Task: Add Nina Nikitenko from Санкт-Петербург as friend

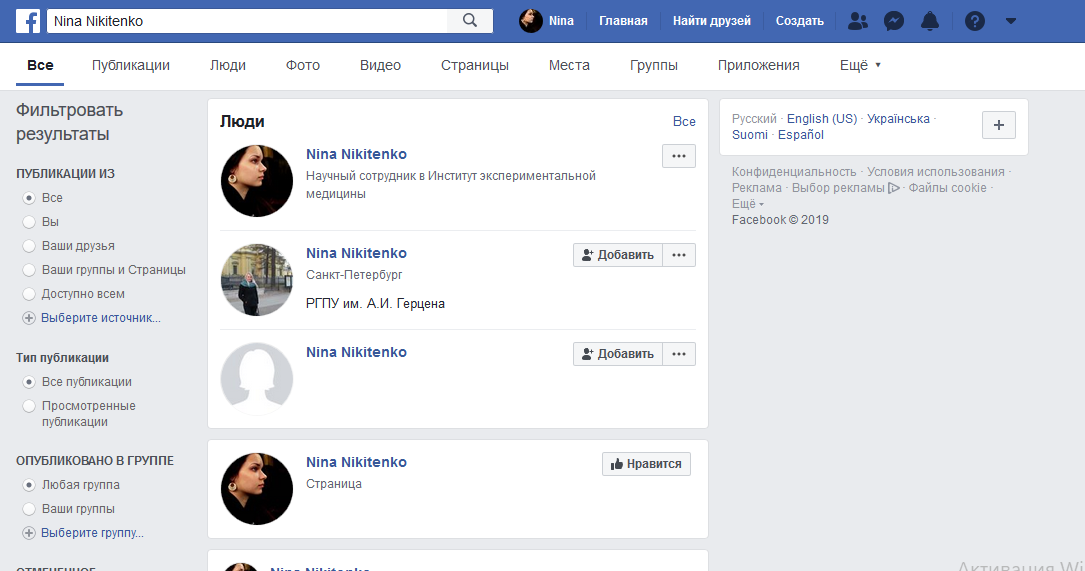Action: [x=618, y=255]
